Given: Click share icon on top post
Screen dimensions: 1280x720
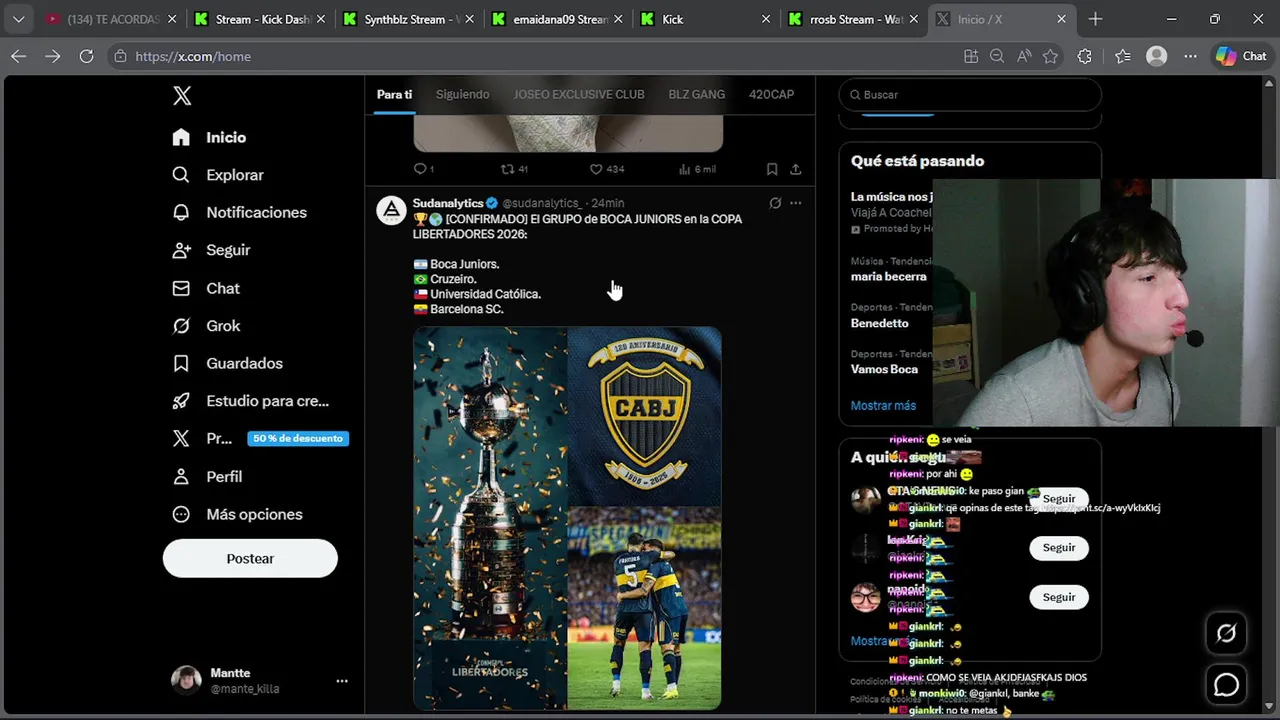Looking at the screenshot, I should (796, 169).
